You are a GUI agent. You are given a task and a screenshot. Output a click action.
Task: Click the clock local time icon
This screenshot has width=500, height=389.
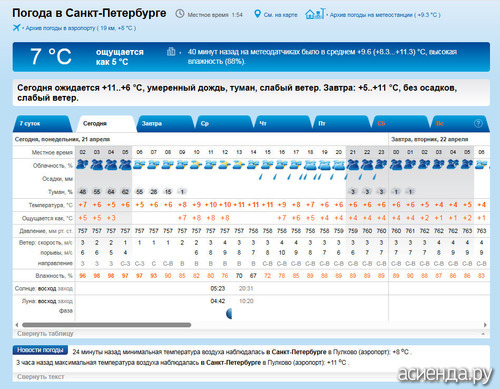click(180, 14)
